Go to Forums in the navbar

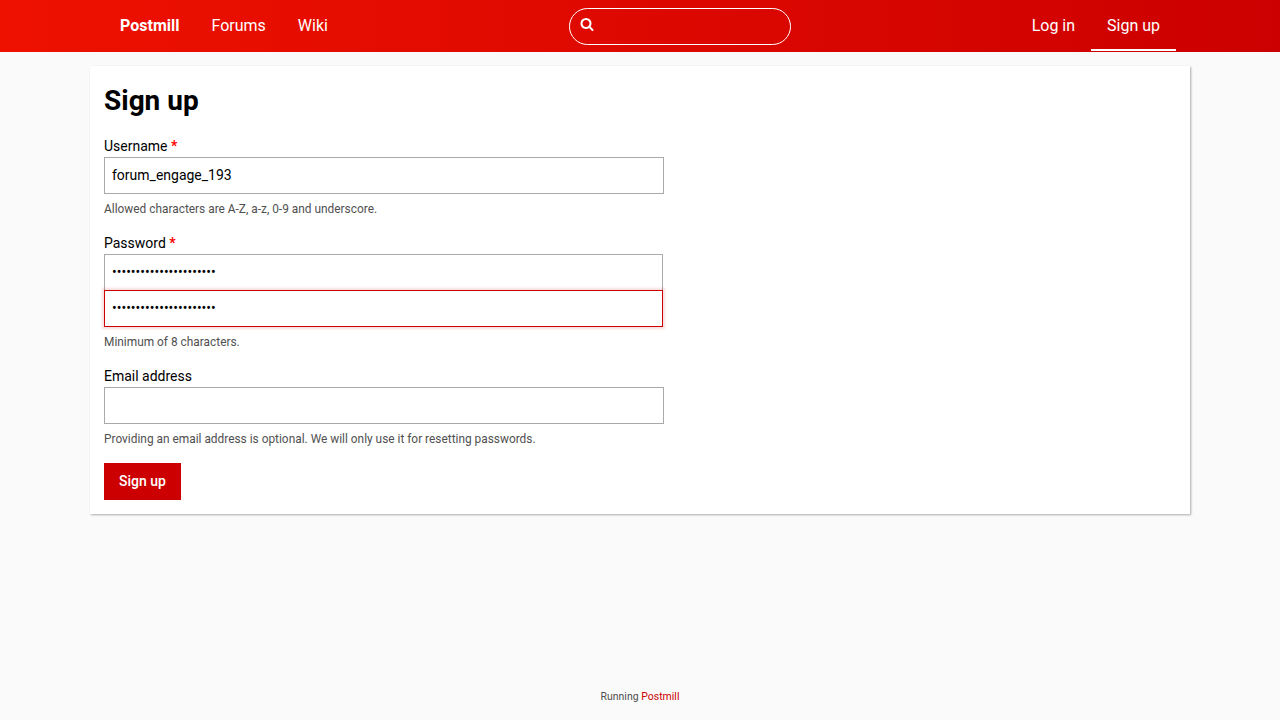pos(238,26)
